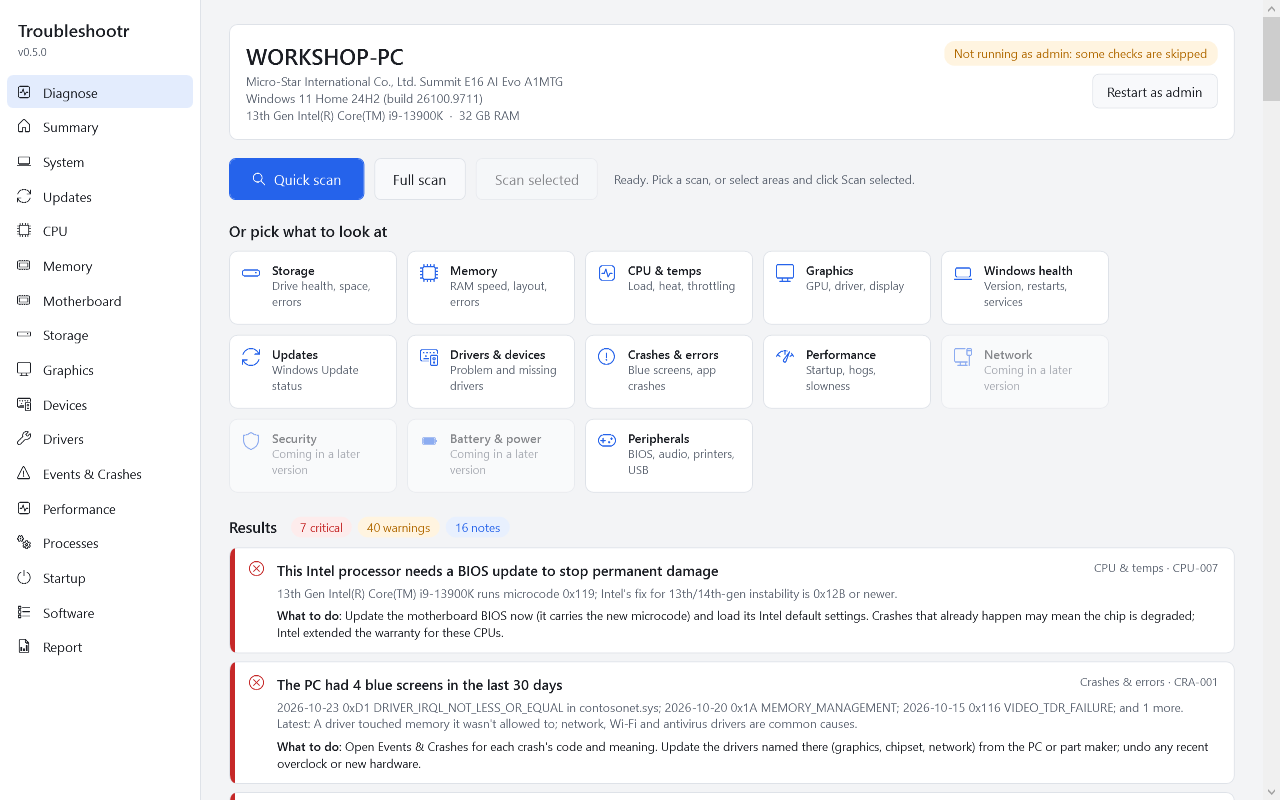Filter results by 7 critical badge
Viewport: 1280px width, 800px height.
[321, 528]
